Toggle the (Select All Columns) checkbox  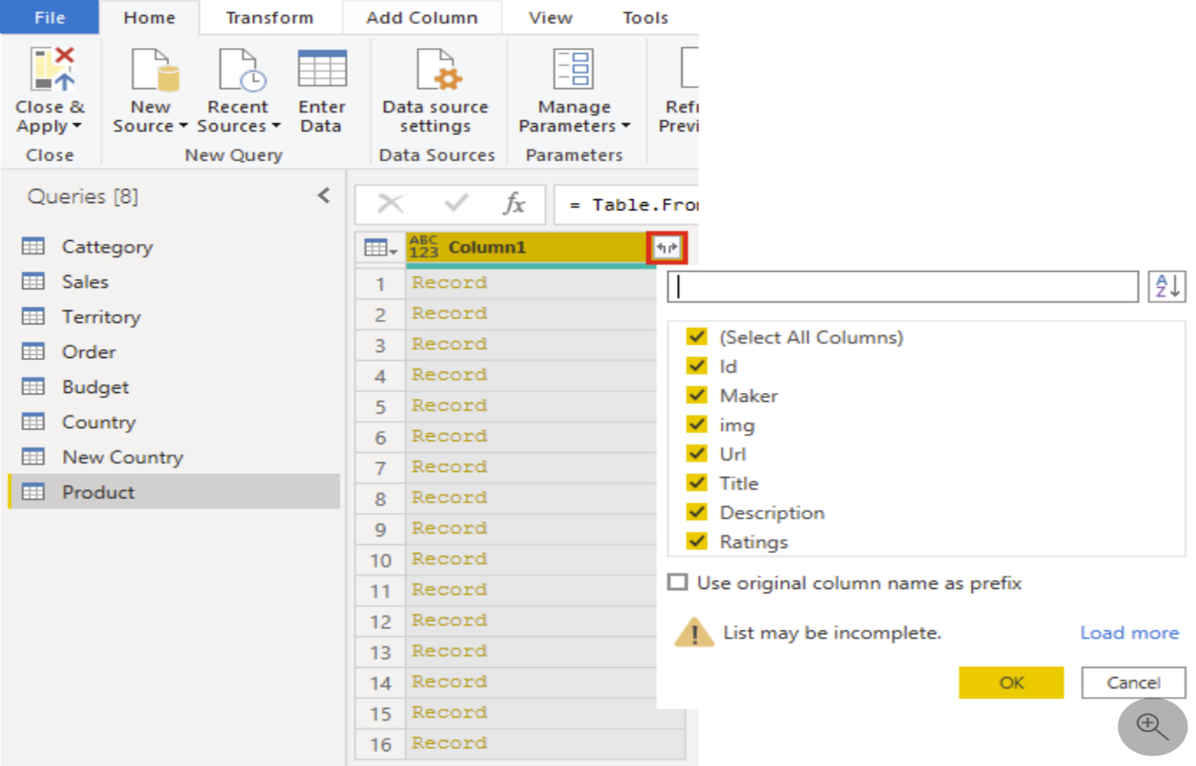tap(697, 337)
